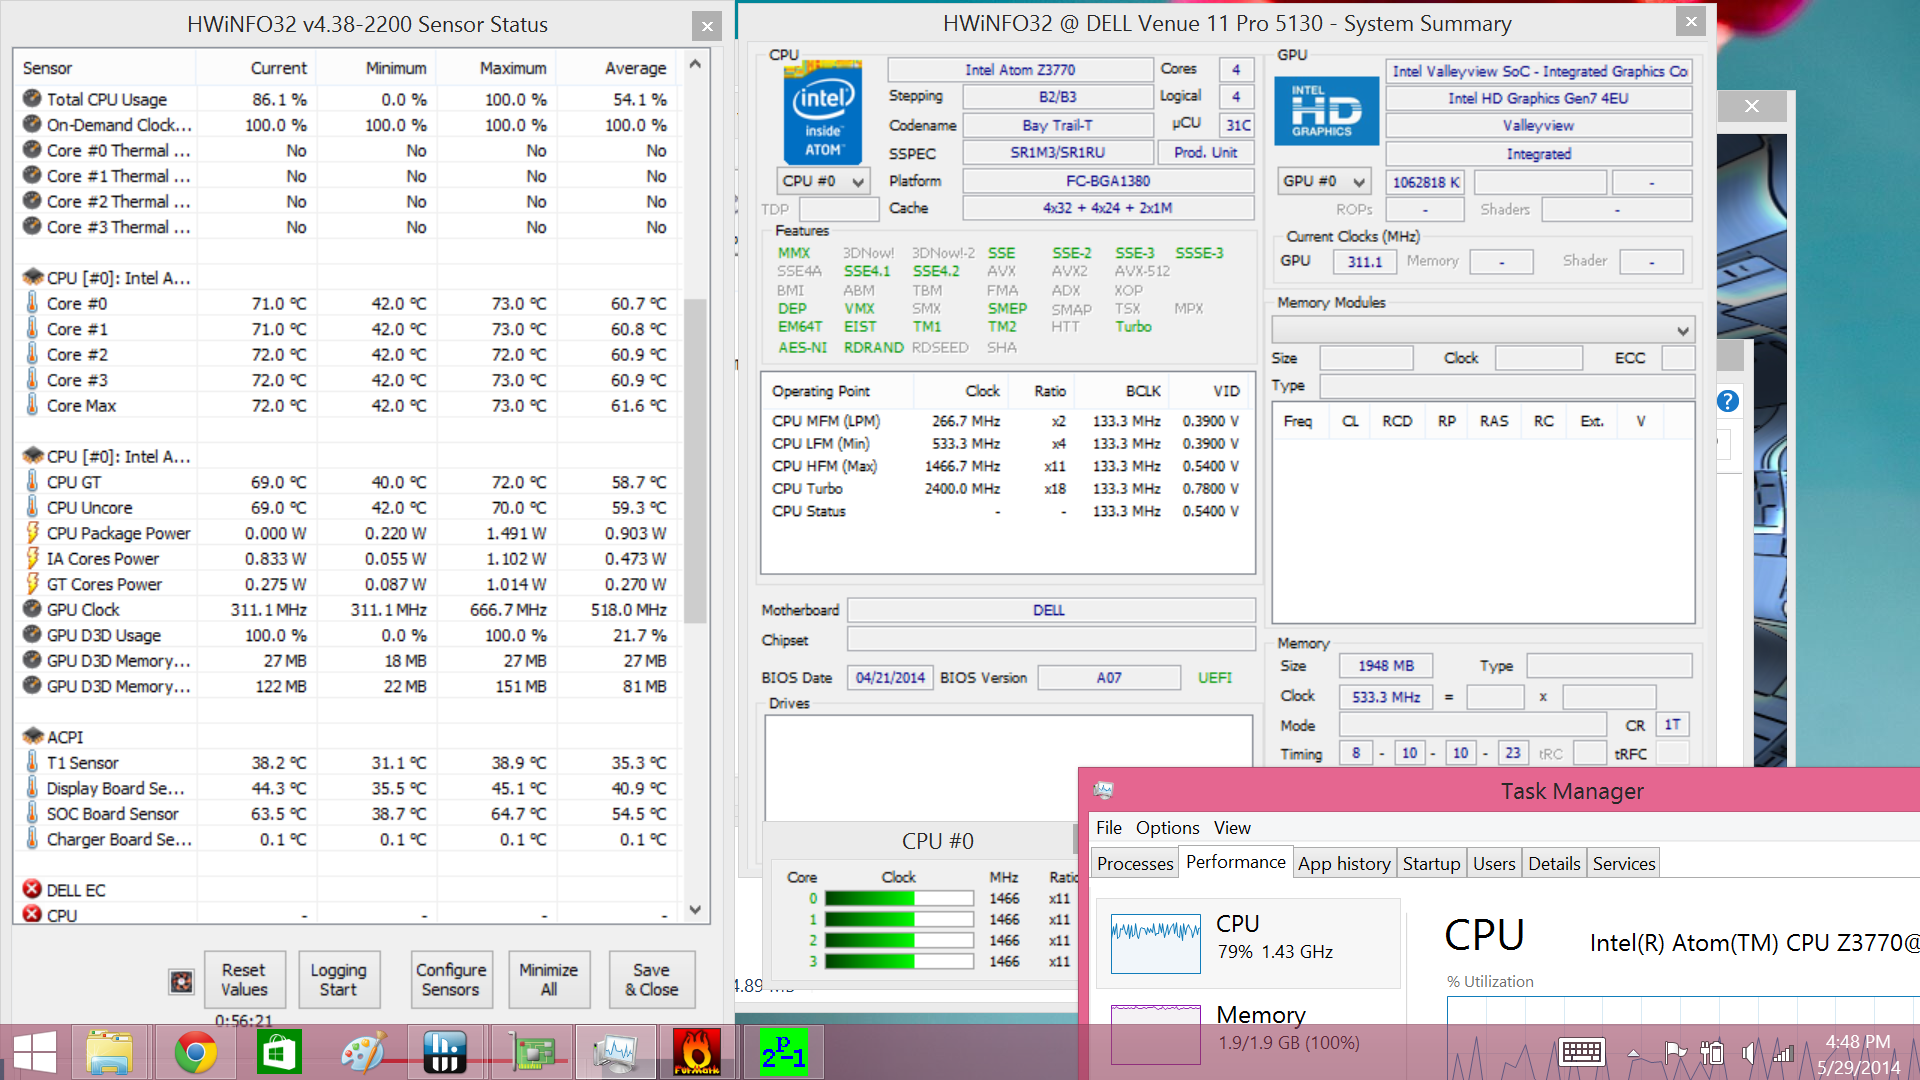Click the vertical scrollbar thumb in Sensor Status
1920x1080 pixels.
point(696,460)
